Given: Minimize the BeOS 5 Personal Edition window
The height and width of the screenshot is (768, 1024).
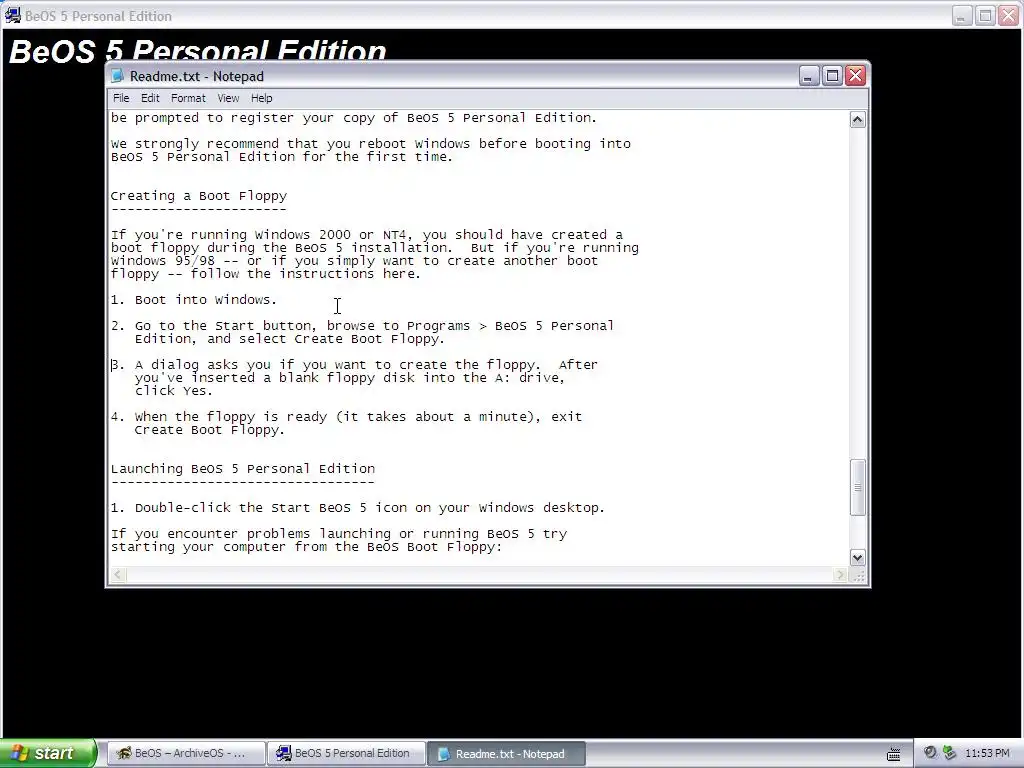Looking at the screenshot, I should [x=961, y=16].
